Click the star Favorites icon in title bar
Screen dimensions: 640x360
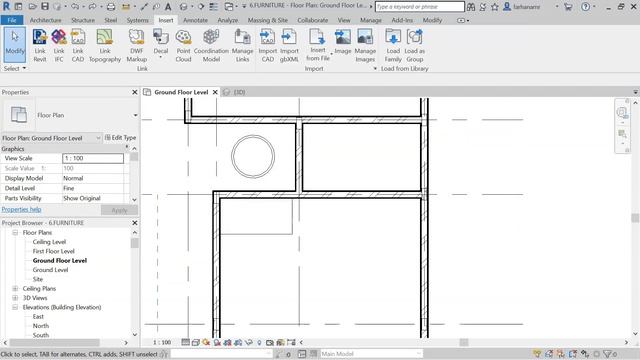coord(495,7)
